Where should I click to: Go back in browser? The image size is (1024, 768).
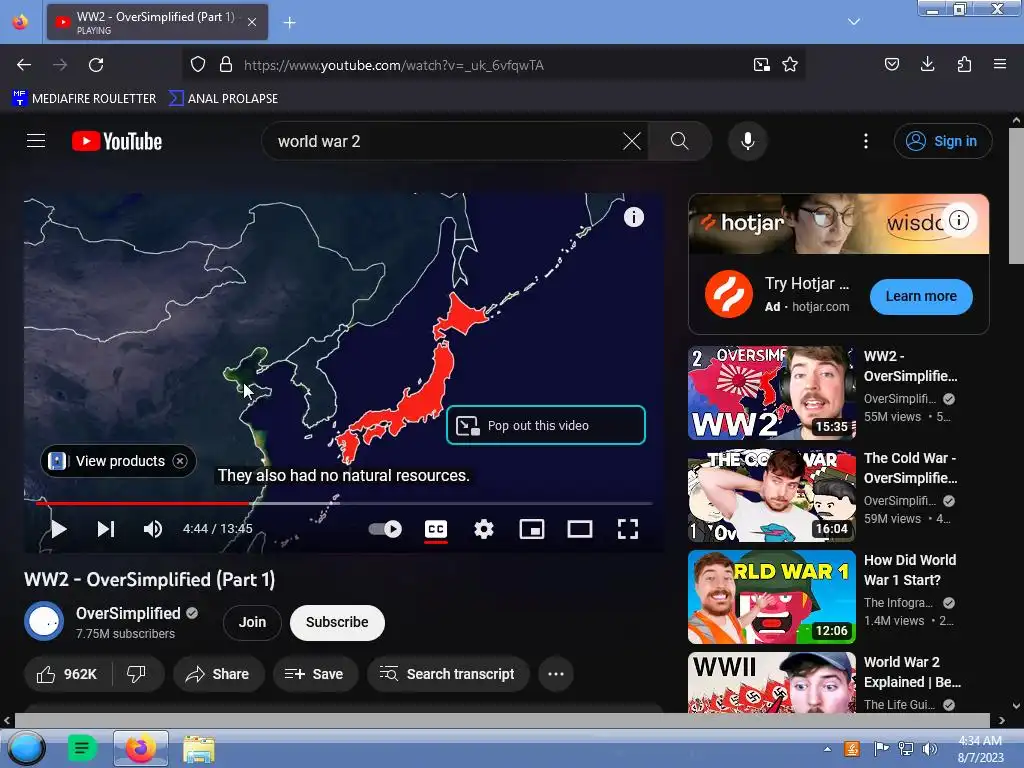point(24,65)
